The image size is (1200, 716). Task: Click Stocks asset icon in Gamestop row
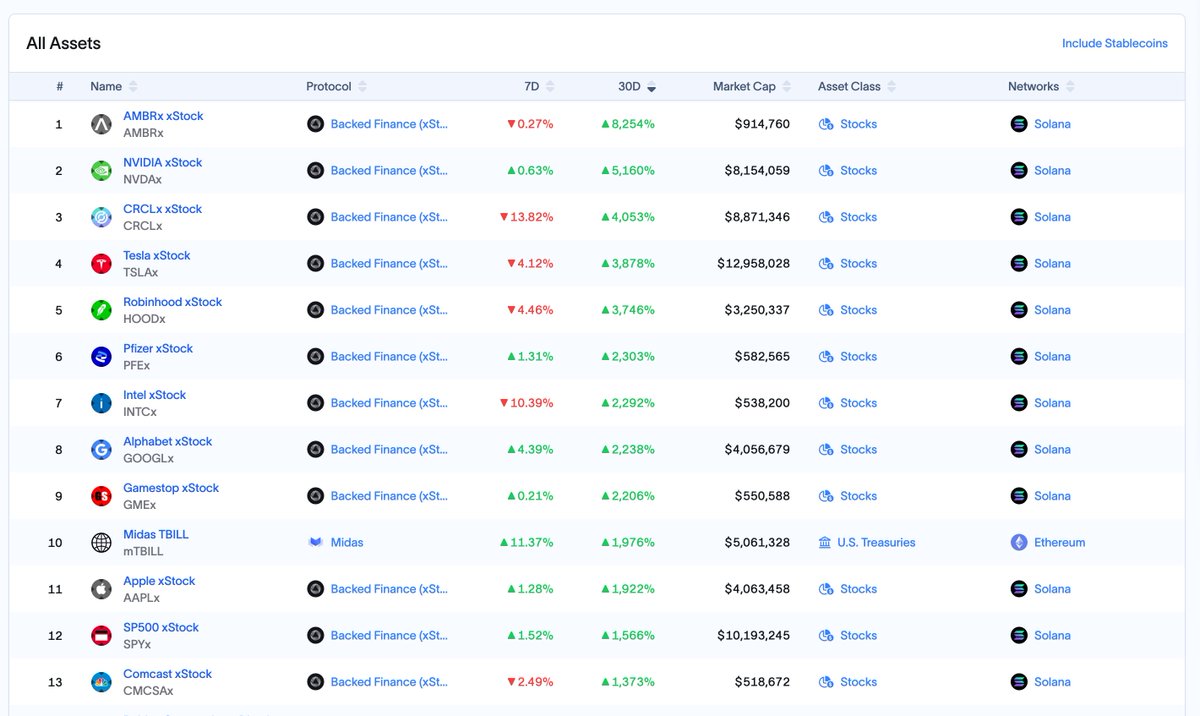[x=826, y=496]
